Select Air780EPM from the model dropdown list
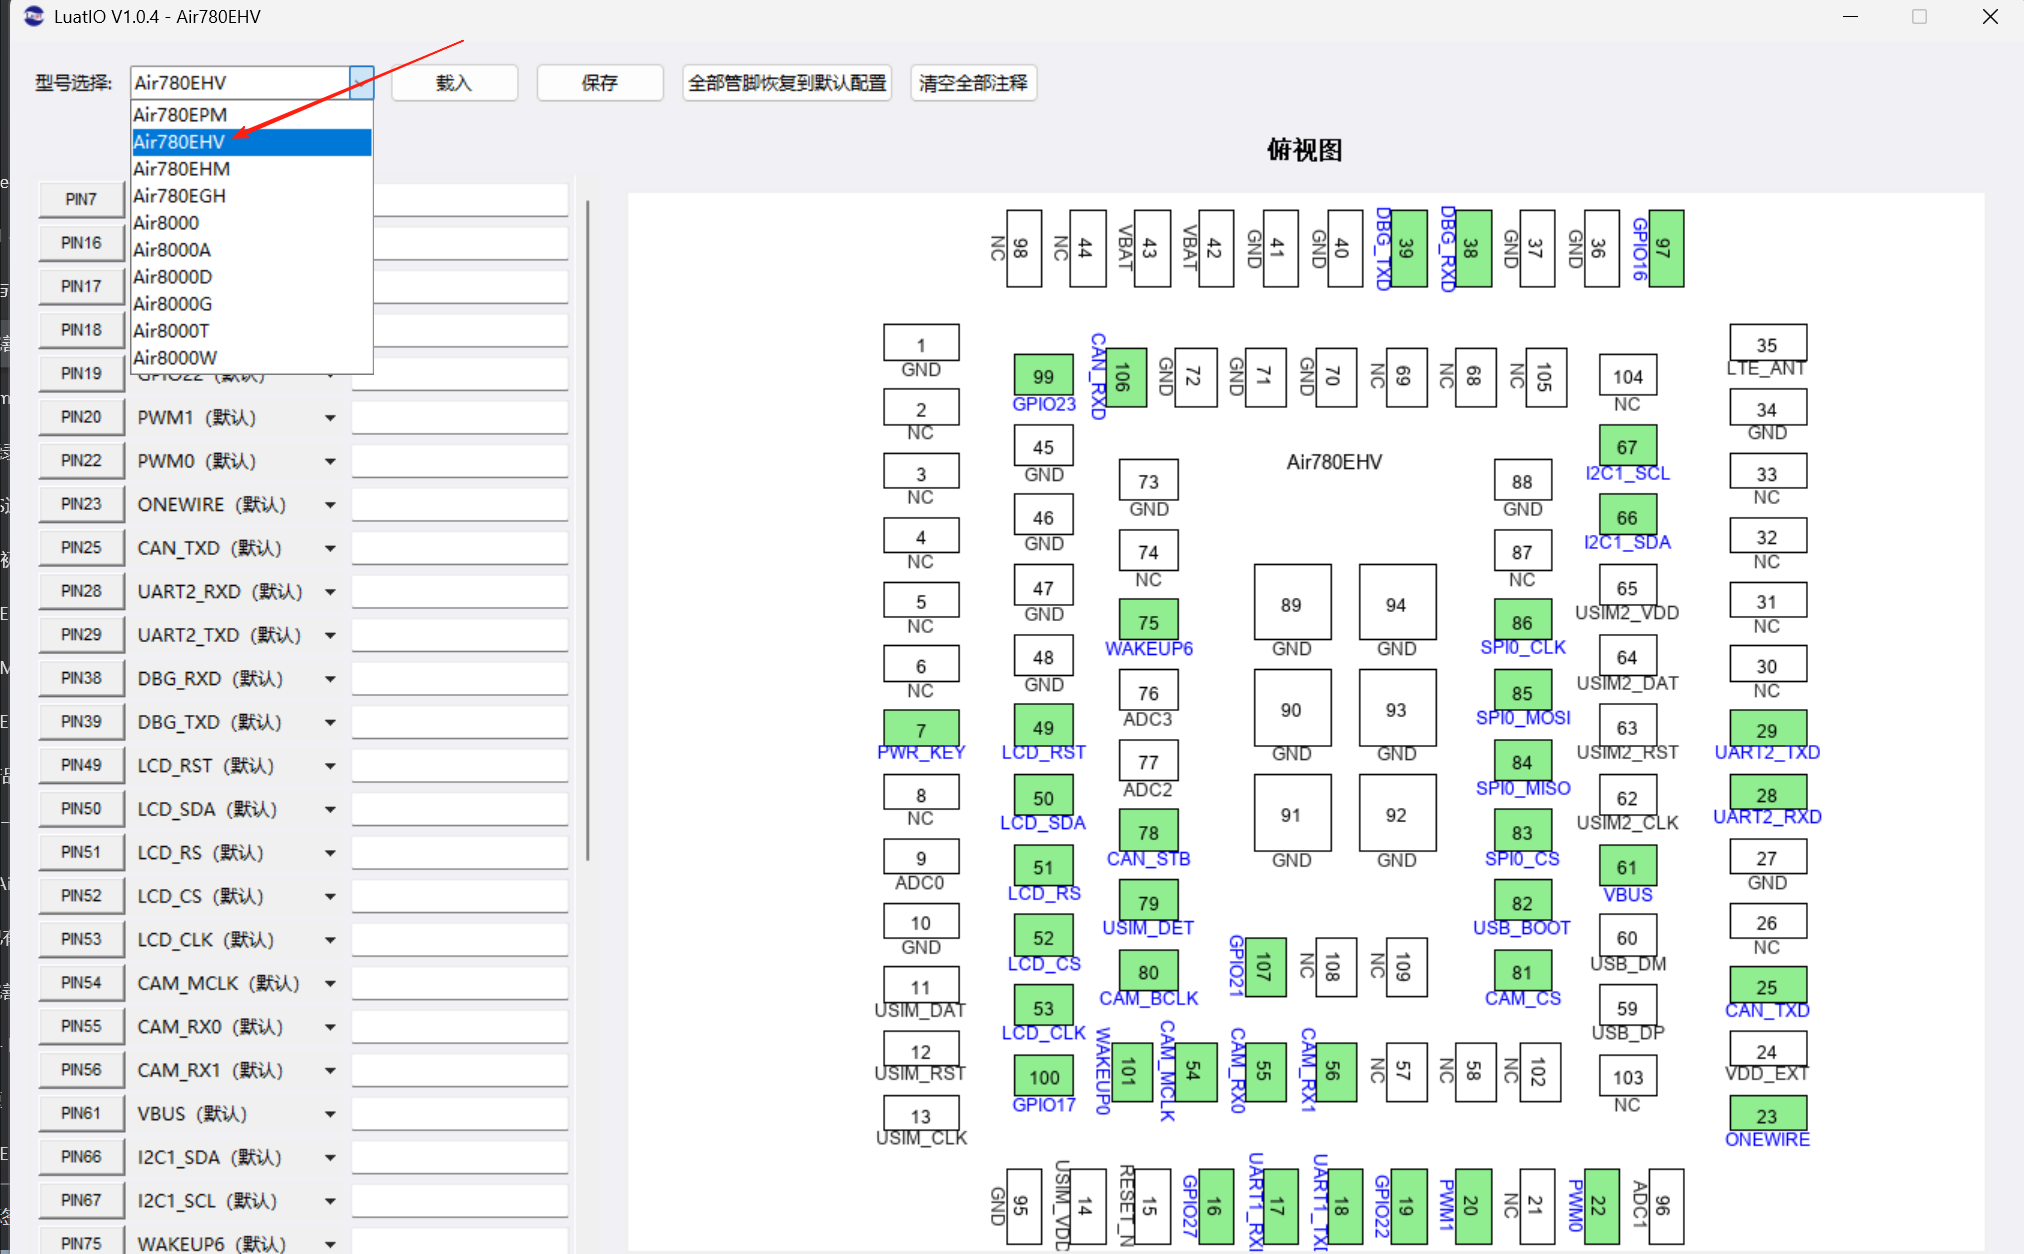Viewport: 2024px width, 1254px height. tap(251, 115)
